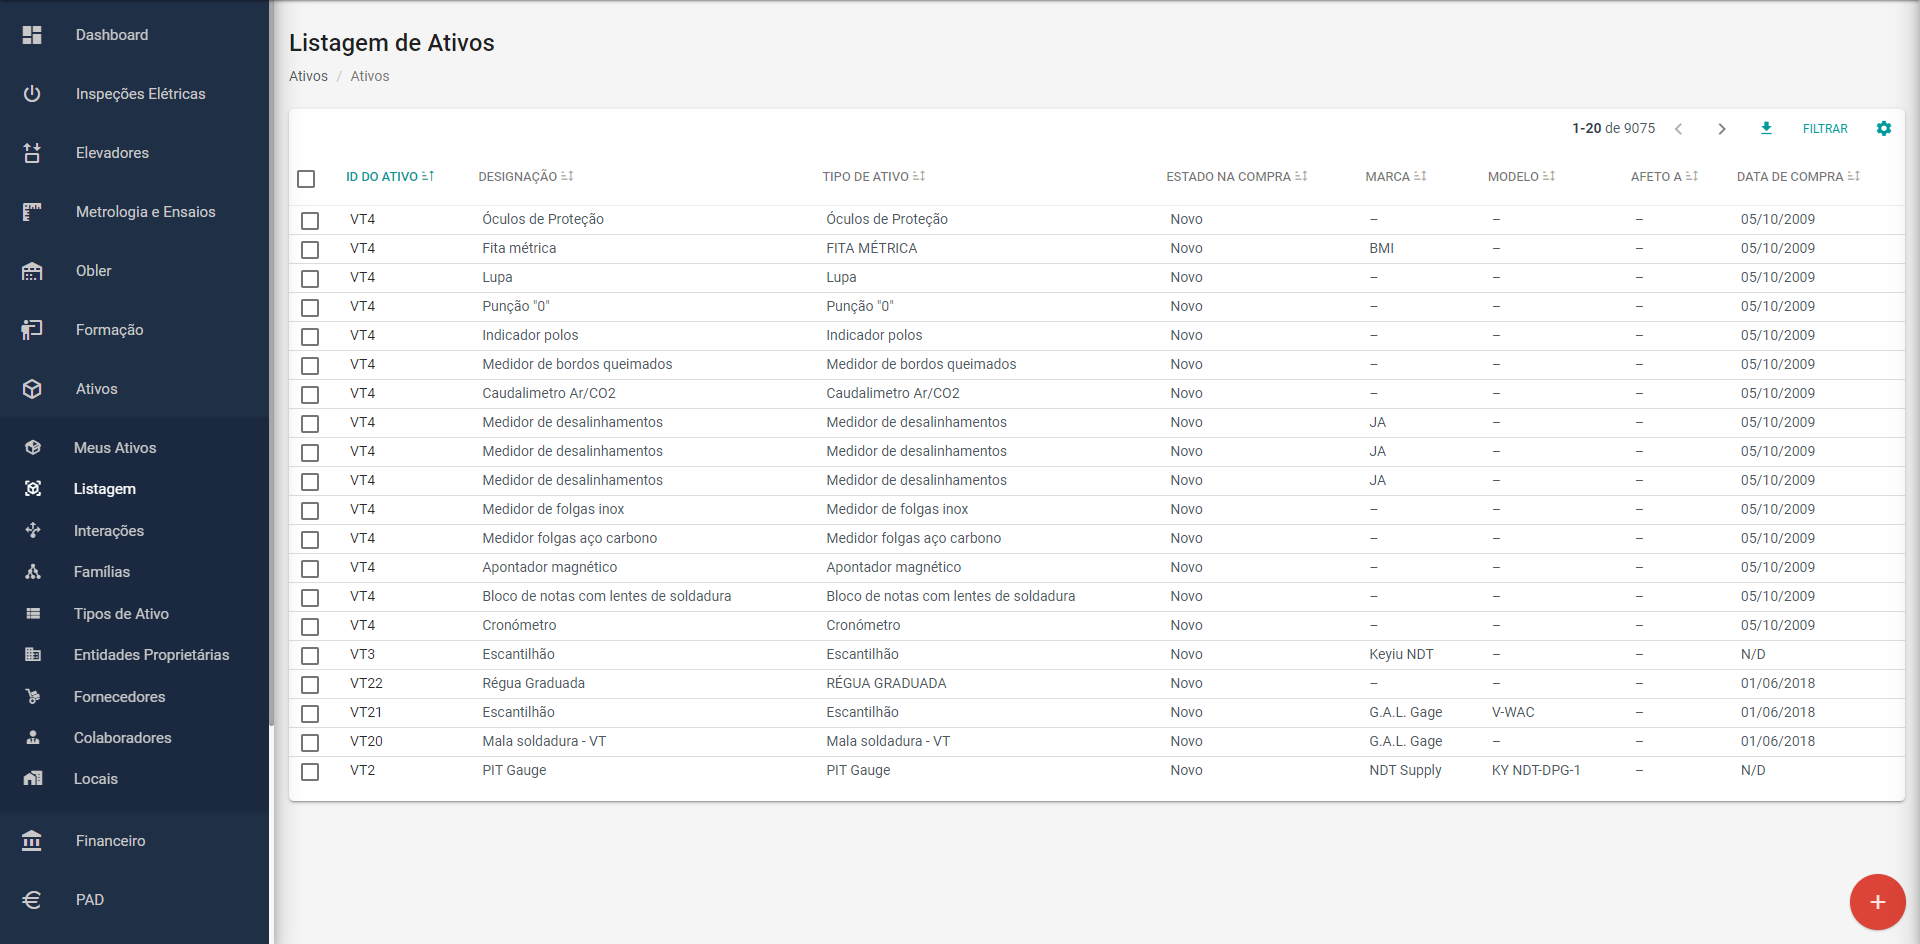
Task: Check the Mala soldadura - VT row
Action: click(310, 743)
